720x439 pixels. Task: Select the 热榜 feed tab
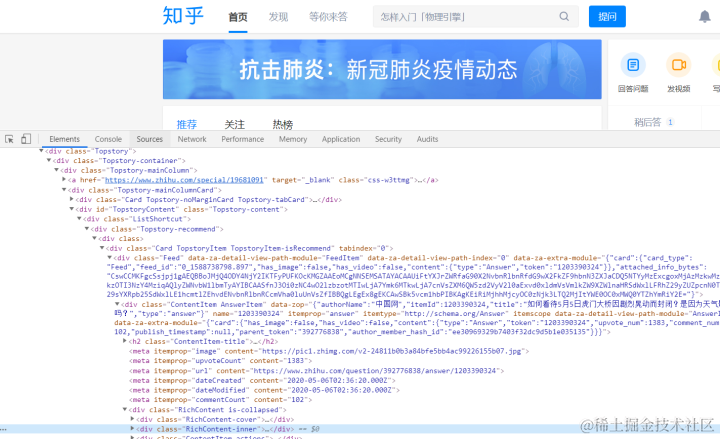tap(282, 124)
